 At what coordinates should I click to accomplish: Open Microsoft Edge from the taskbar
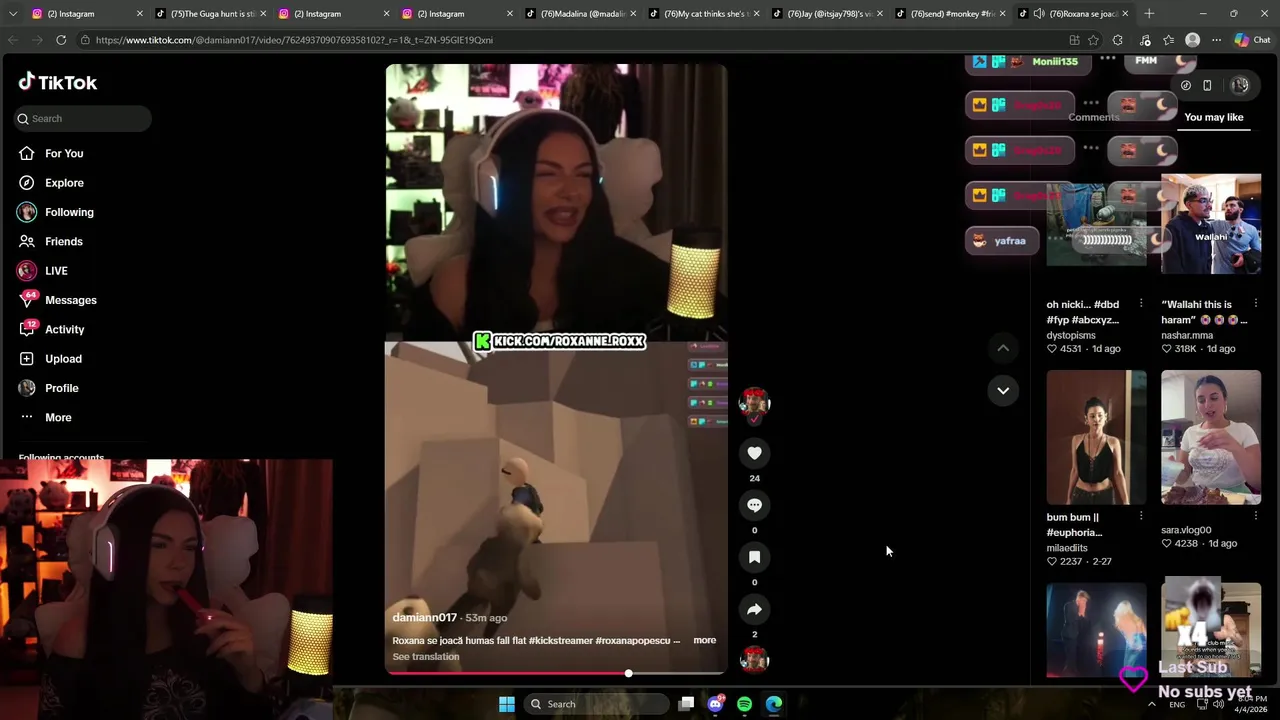pyautogui.click(x=774, y=704)
